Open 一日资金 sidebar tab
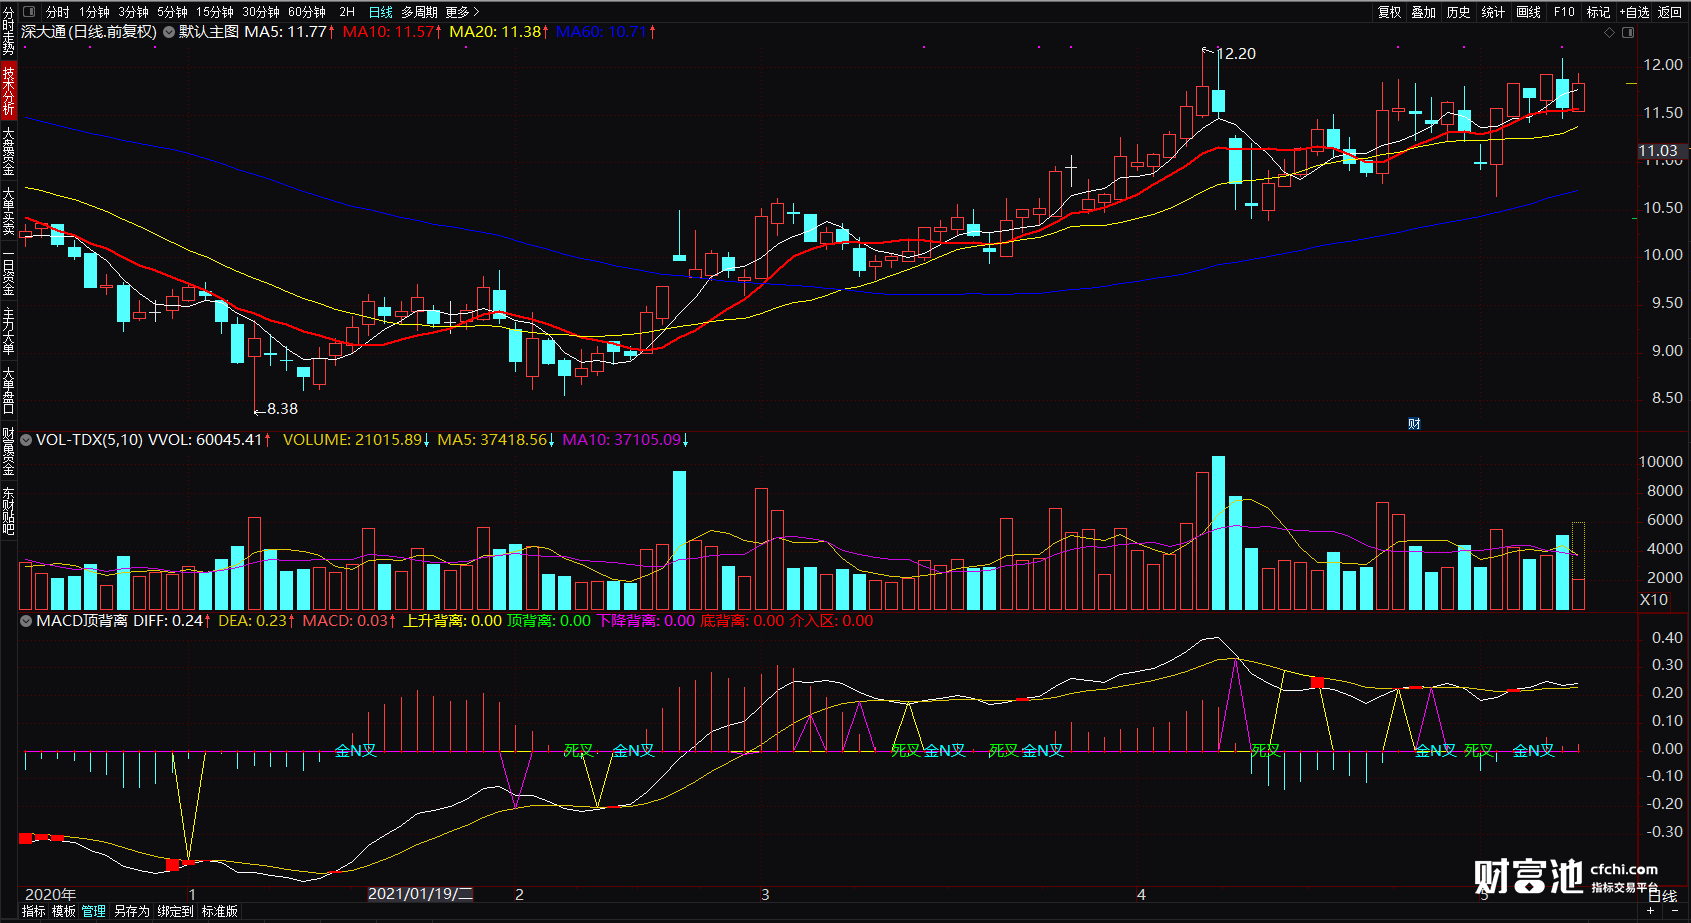The height and width of the screenshot is (923, 1691). 8,270
